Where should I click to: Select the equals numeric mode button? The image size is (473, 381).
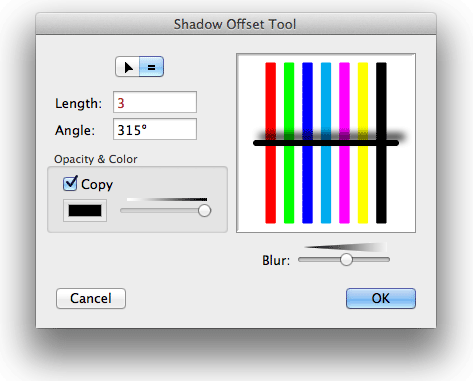coord(151,67)
